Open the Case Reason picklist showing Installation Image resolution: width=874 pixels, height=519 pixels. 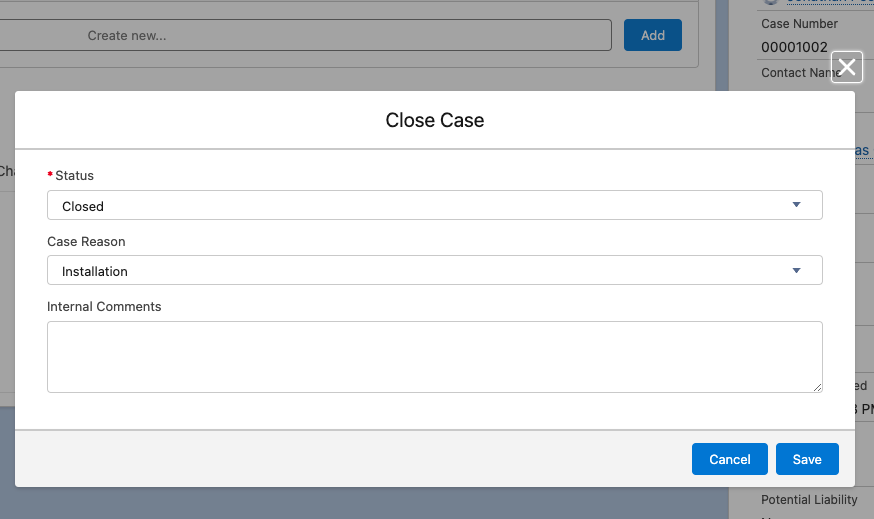(435, 270)
